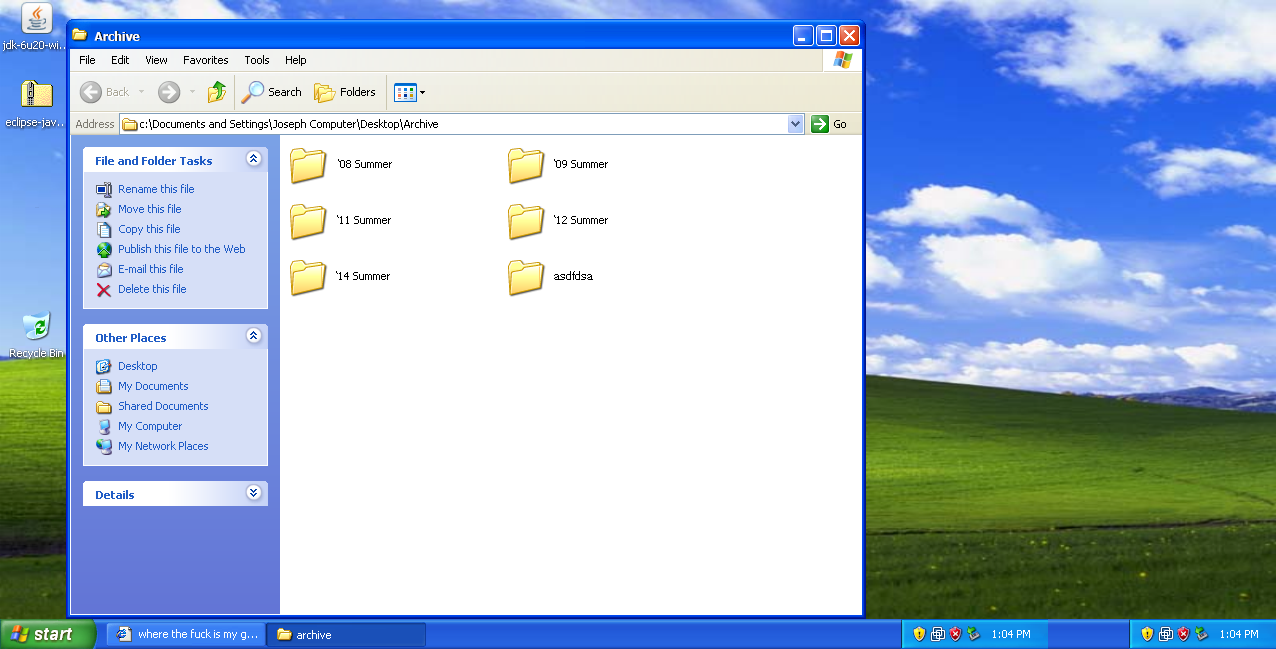
Task: Open the View menu
Action: pyautogui.click(x=157, y=60)
